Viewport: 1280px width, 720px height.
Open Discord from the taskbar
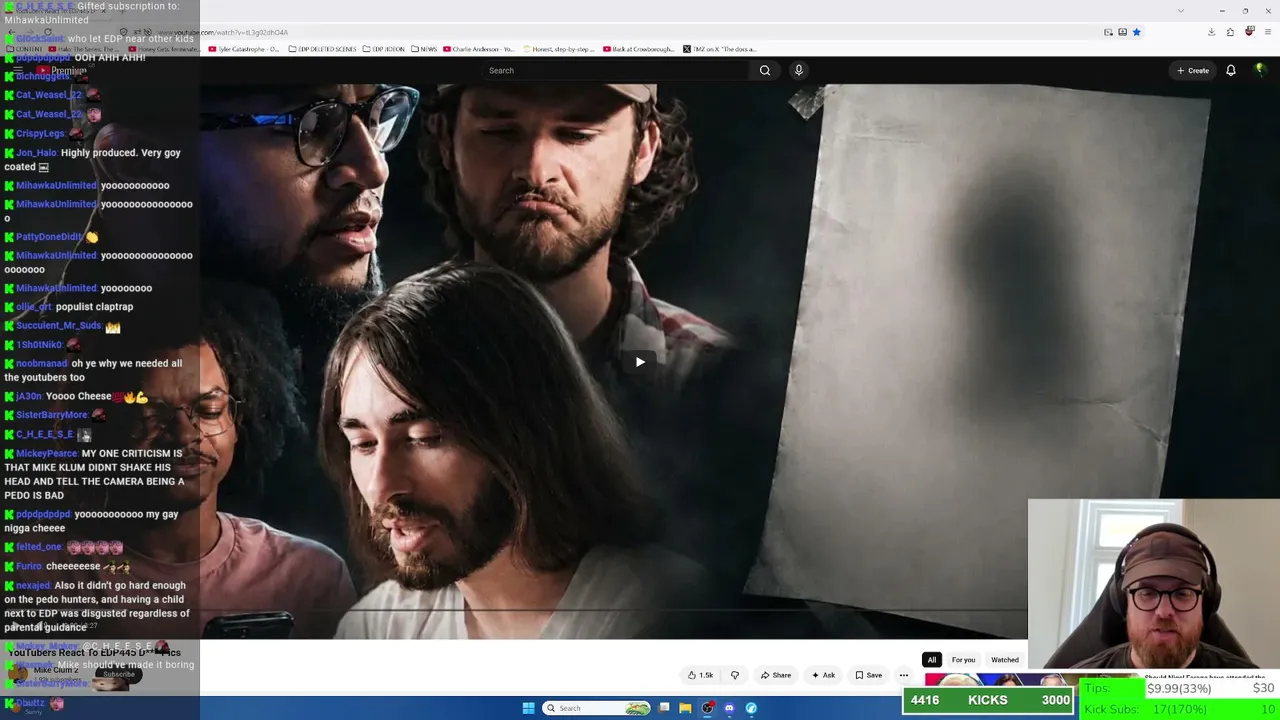tap(729, 708)
